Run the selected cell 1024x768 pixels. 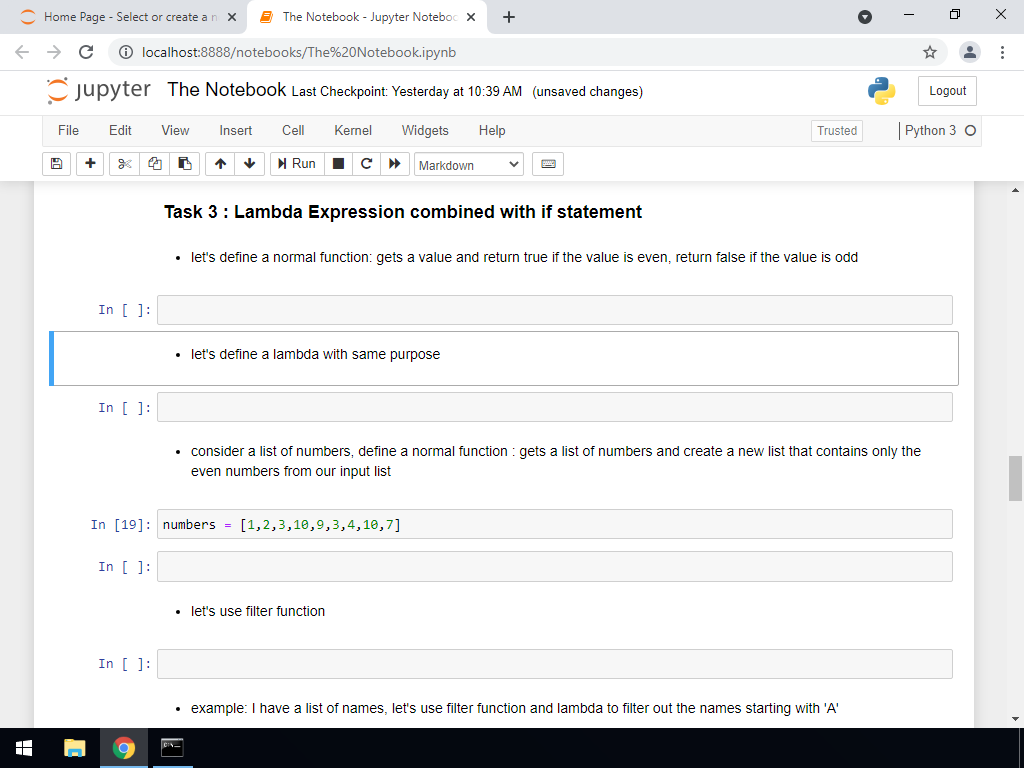[x=297, y=164]
